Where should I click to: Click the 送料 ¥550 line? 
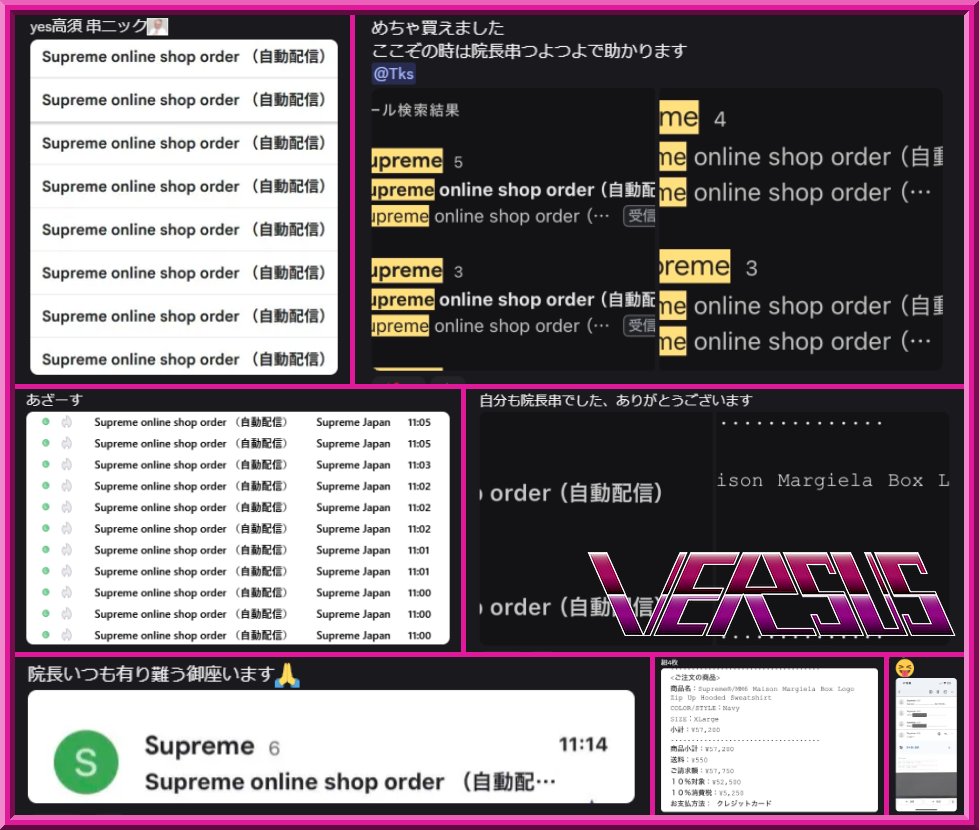[689, 759]
